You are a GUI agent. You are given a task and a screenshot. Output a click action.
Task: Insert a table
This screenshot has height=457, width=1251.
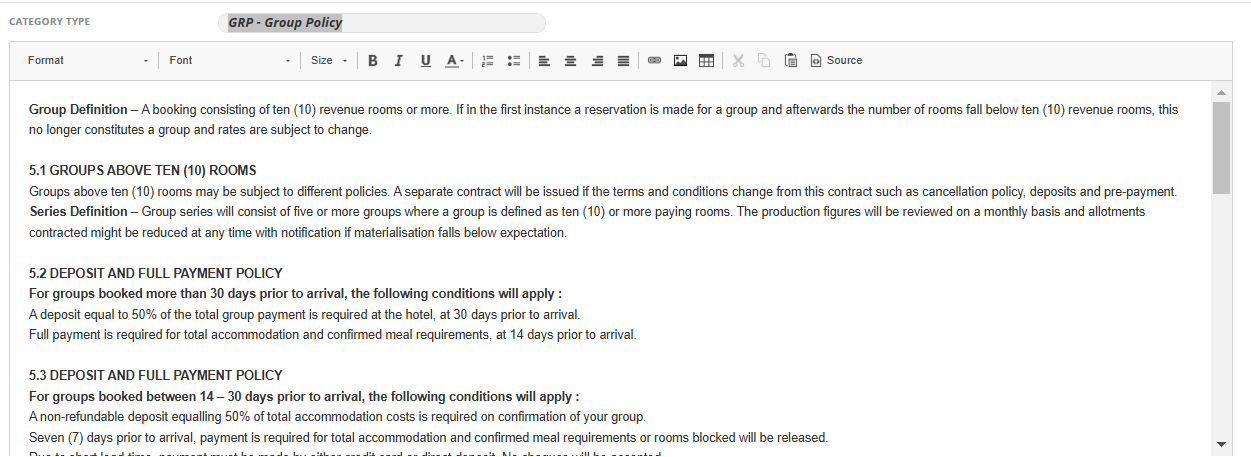pyautogui.click(x=706, y=61)
